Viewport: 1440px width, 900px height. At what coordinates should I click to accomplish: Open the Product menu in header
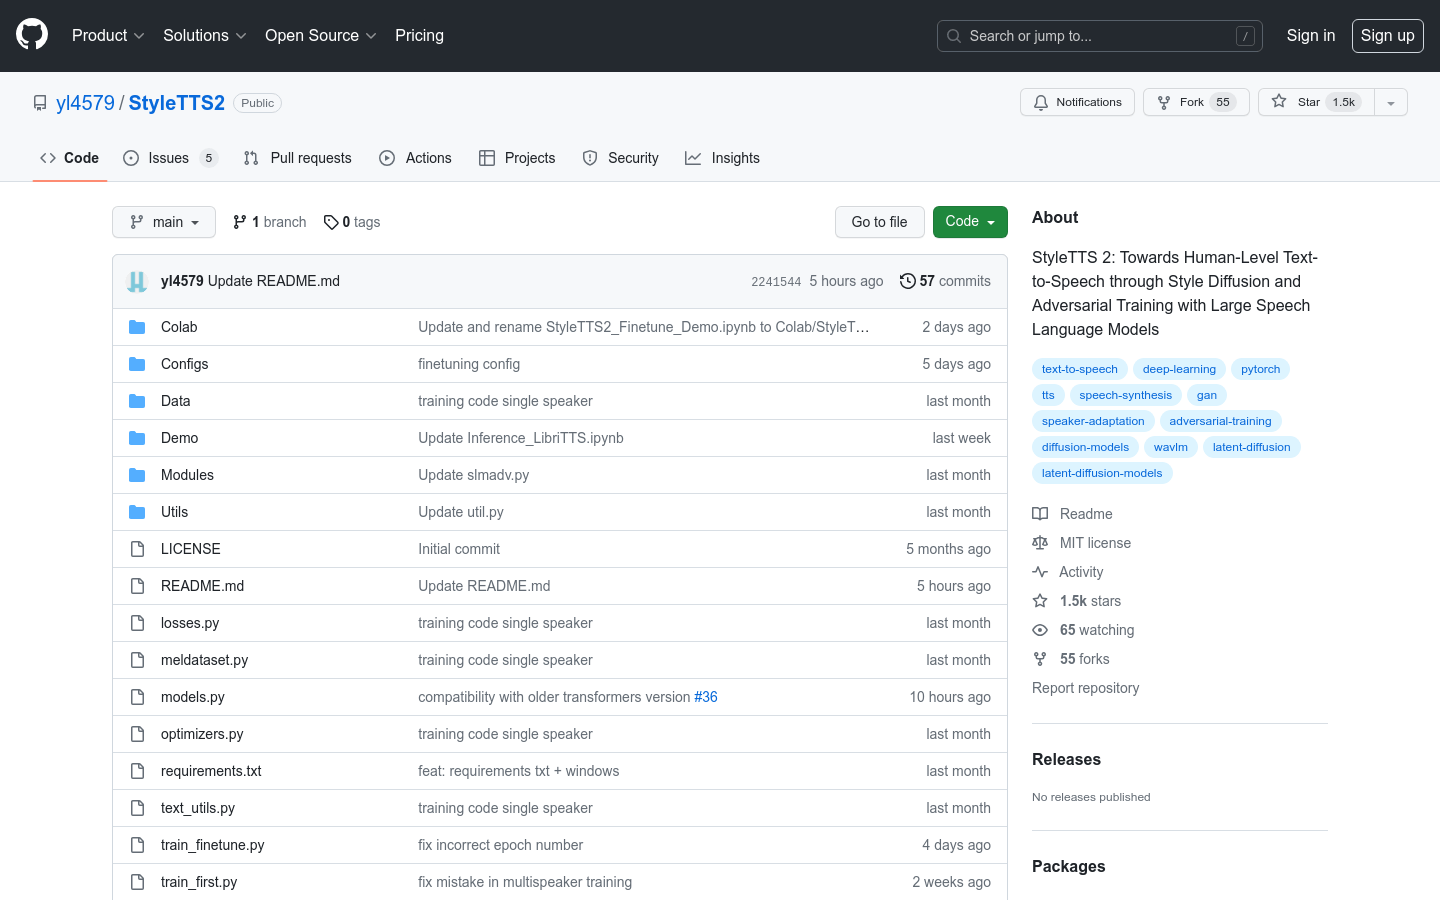(x=108, y=35)
